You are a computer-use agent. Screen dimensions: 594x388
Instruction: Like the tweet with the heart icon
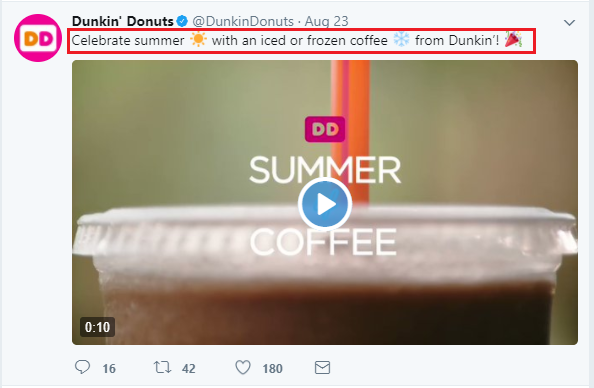click(243, 368)
